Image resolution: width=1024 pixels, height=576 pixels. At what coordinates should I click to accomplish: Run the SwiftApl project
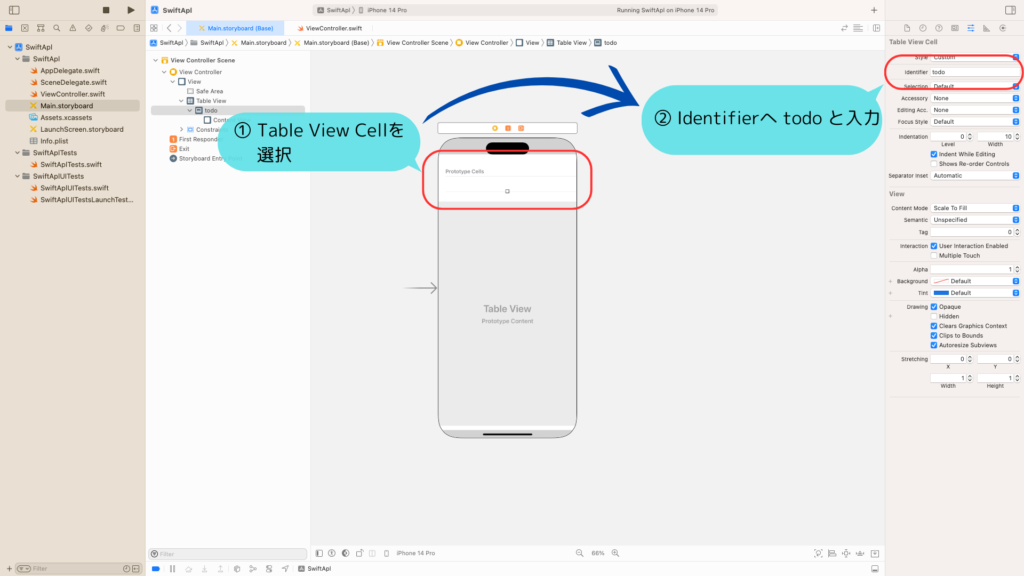[131, 10]
